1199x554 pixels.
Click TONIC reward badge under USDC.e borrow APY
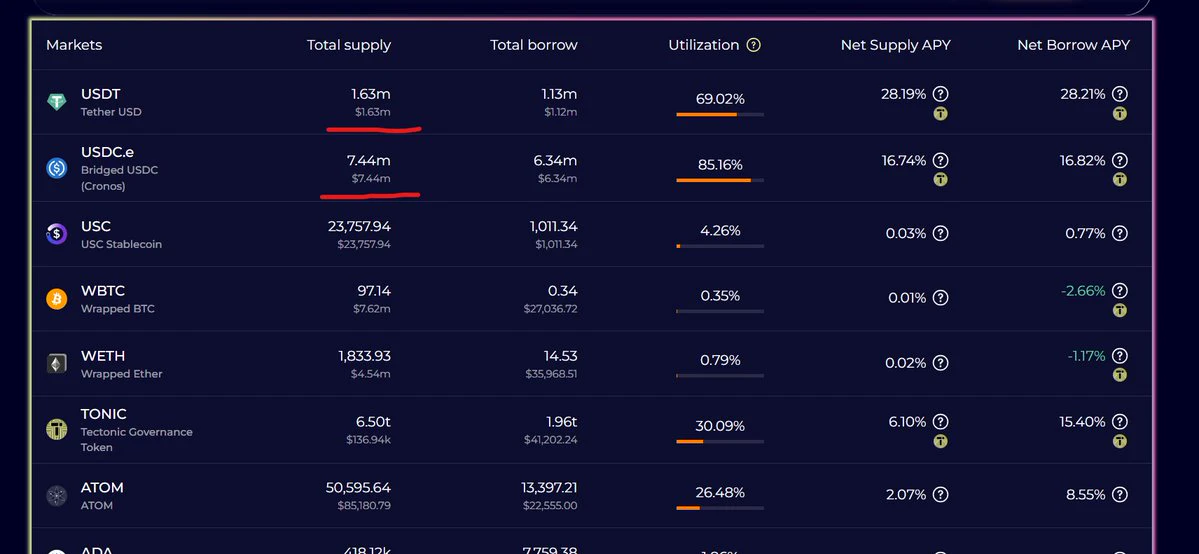click(x=1119, y=180)
